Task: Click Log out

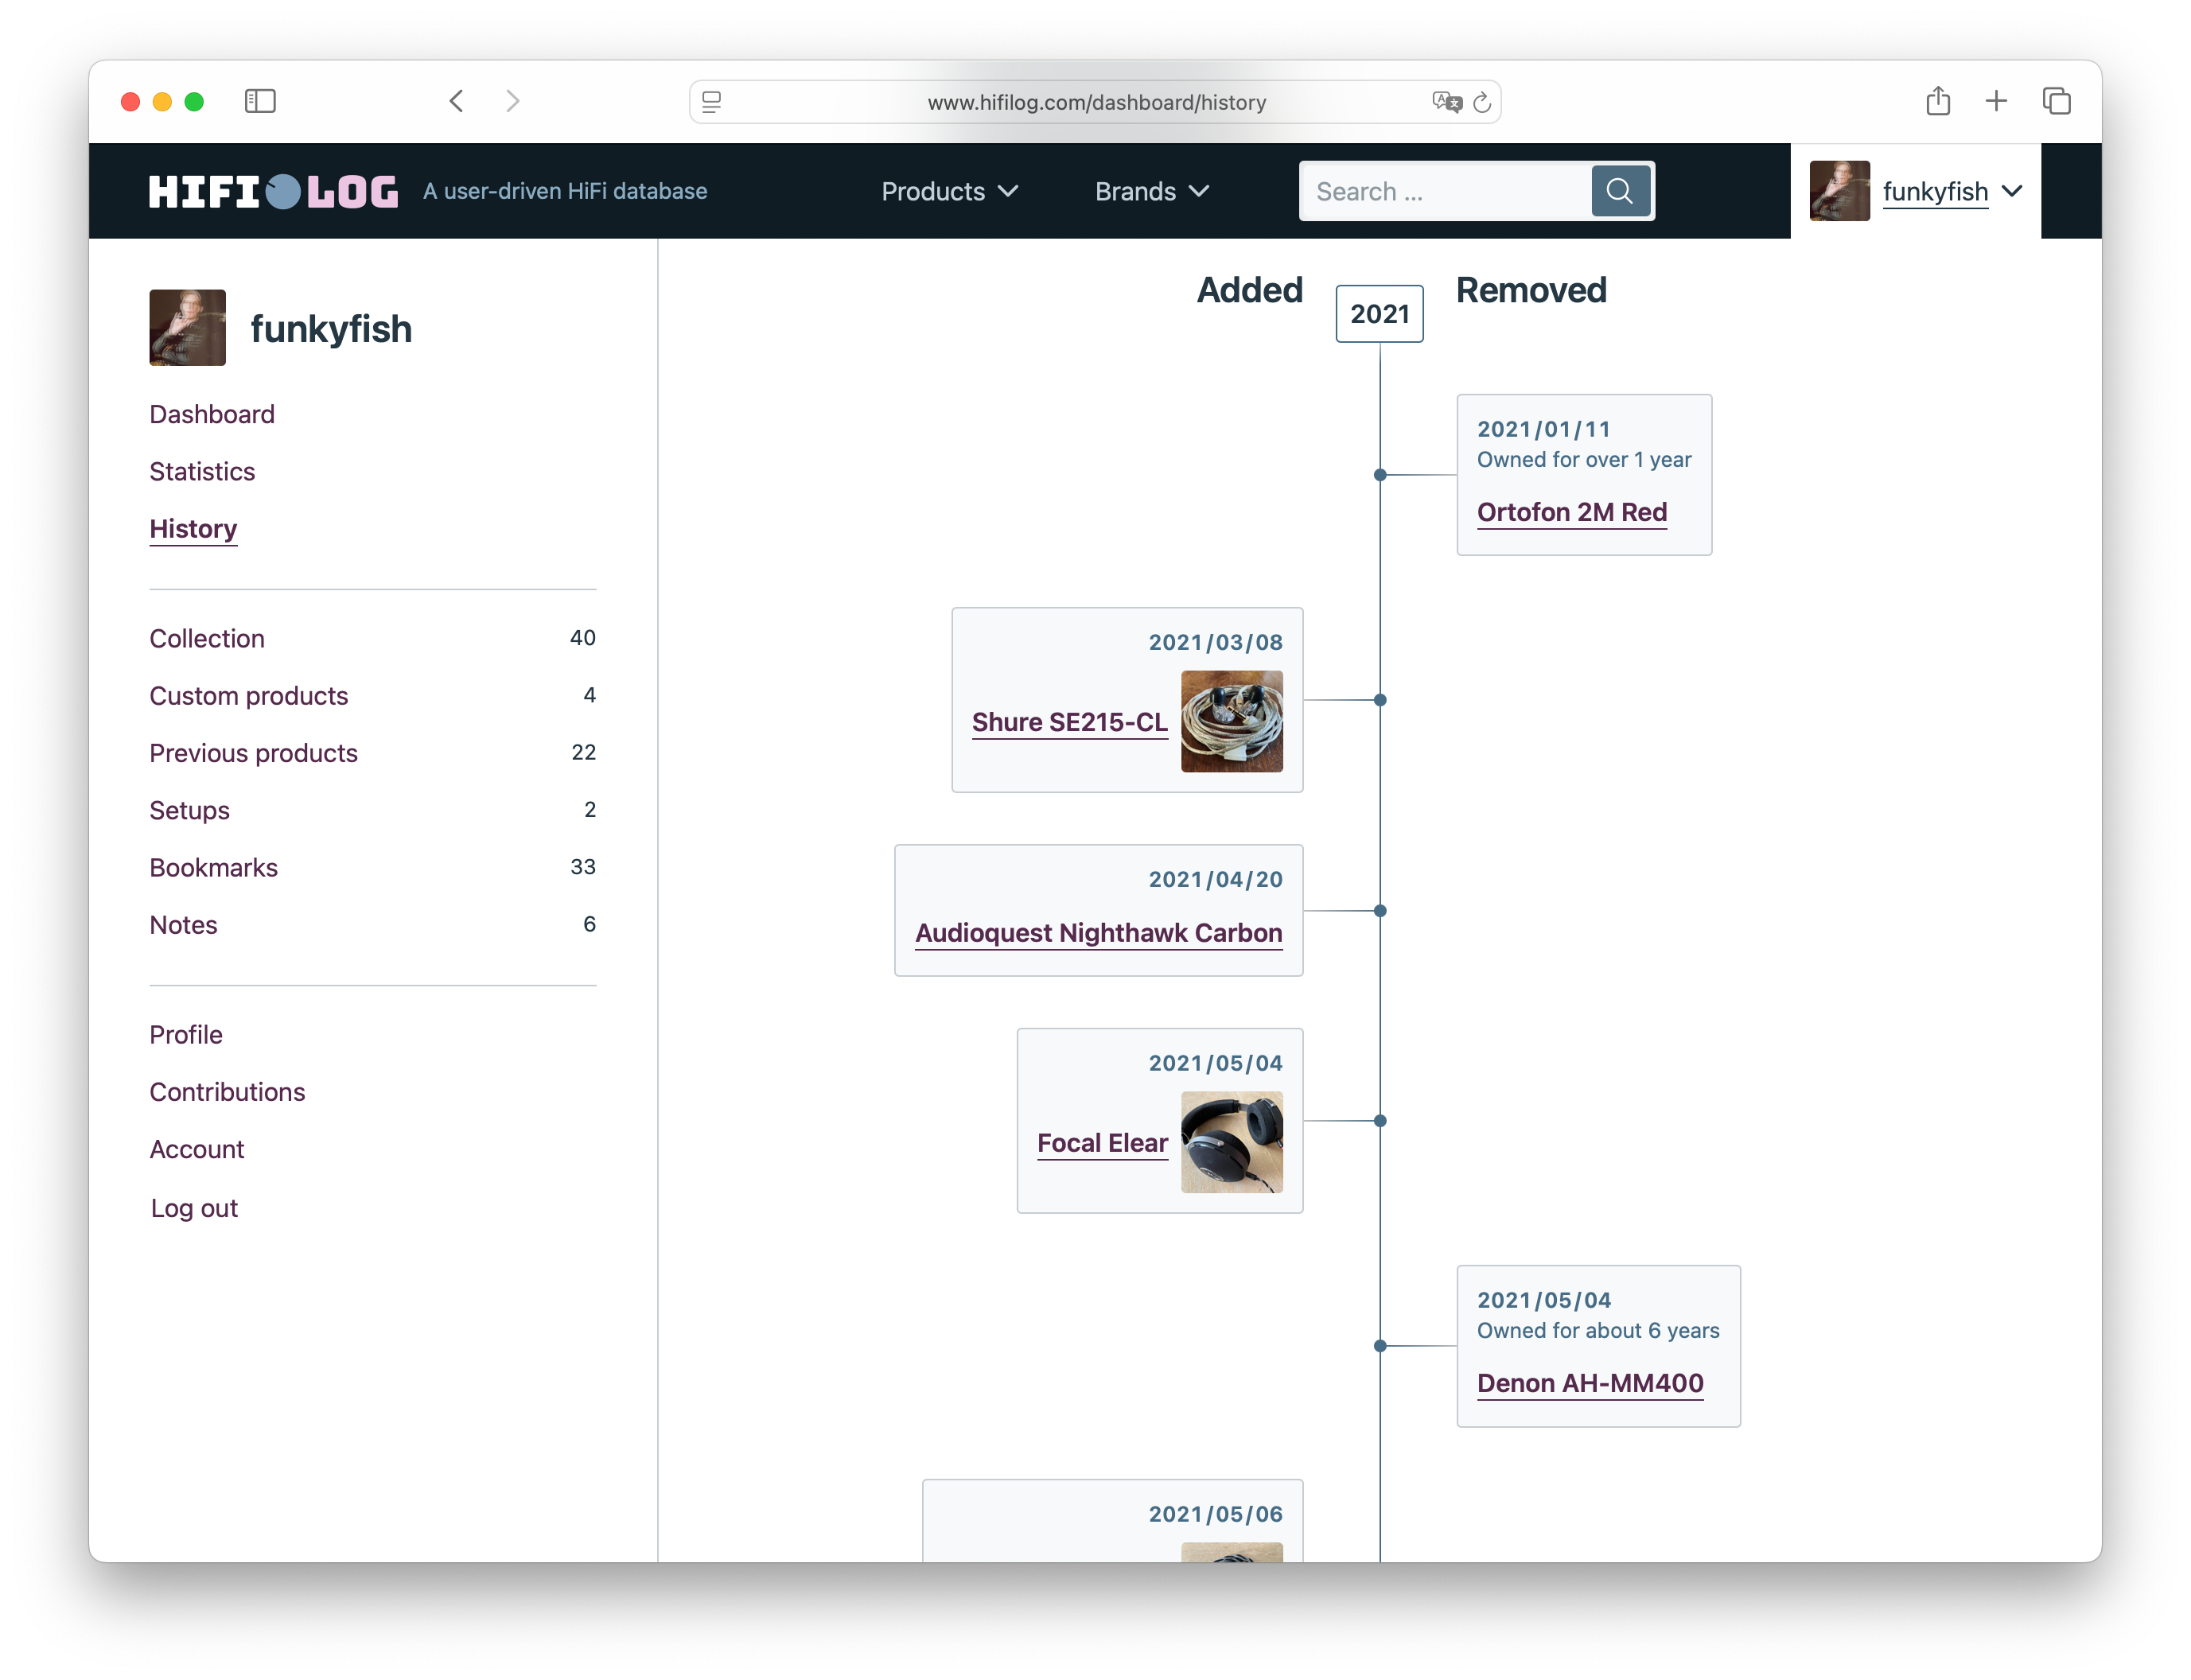Action: [194, 1208]
